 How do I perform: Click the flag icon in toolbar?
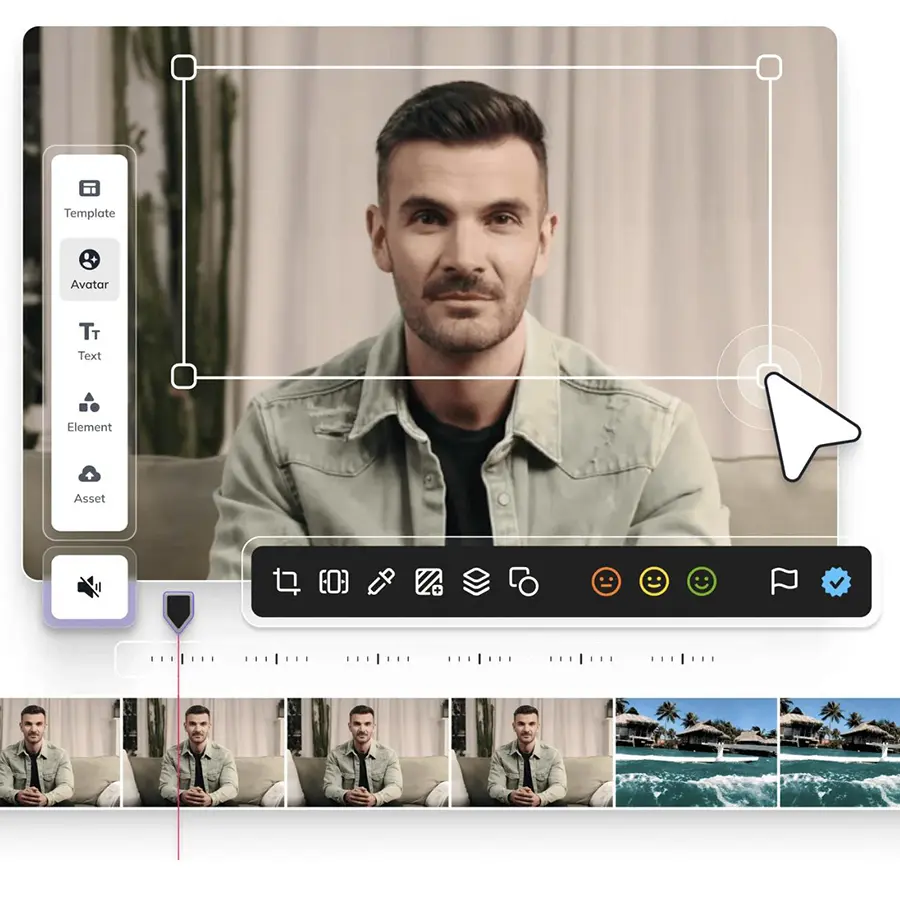point(783,581)
